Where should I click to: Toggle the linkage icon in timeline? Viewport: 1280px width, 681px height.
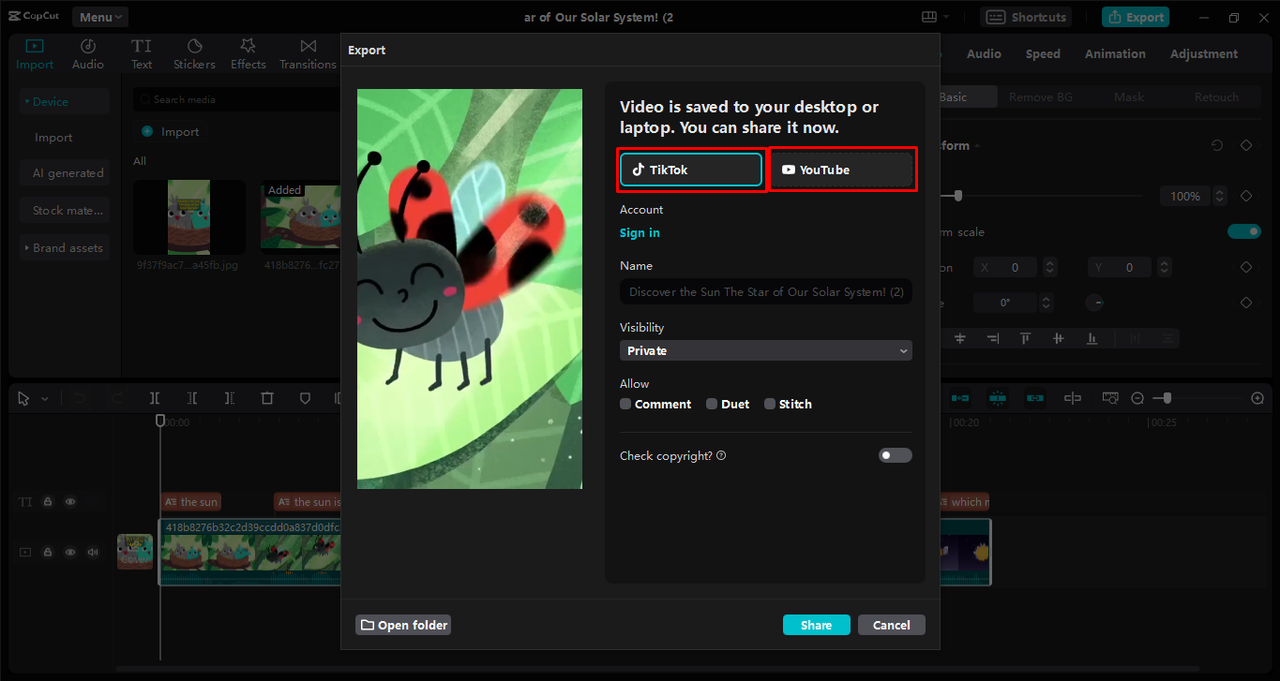click(x=1035, y=398)
